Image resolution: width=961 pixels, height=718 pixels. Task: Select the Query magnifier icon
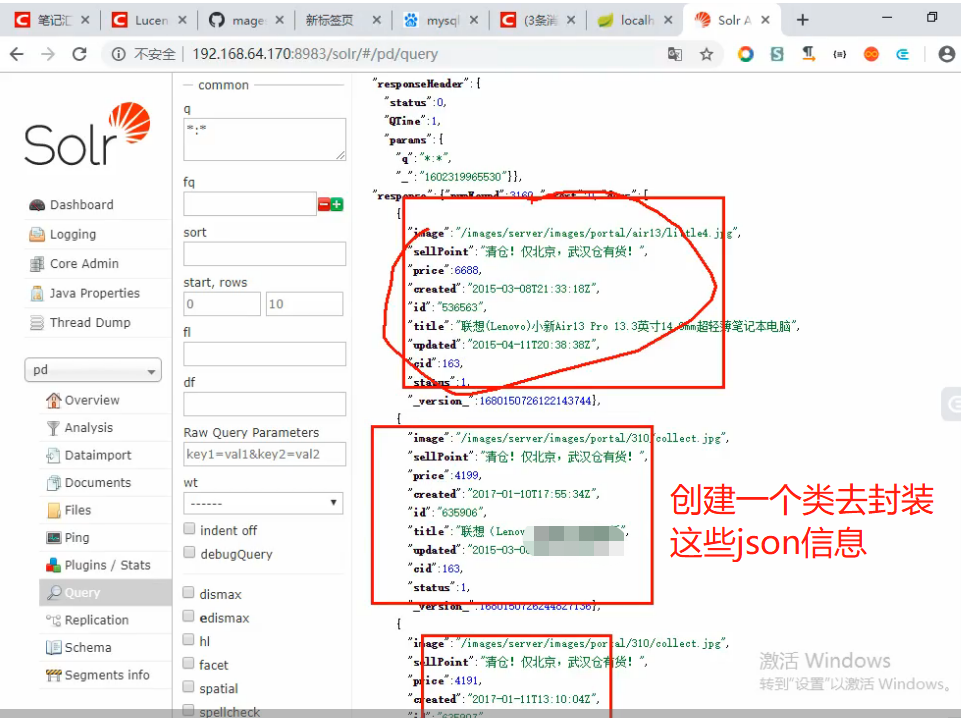click(54, 592)
